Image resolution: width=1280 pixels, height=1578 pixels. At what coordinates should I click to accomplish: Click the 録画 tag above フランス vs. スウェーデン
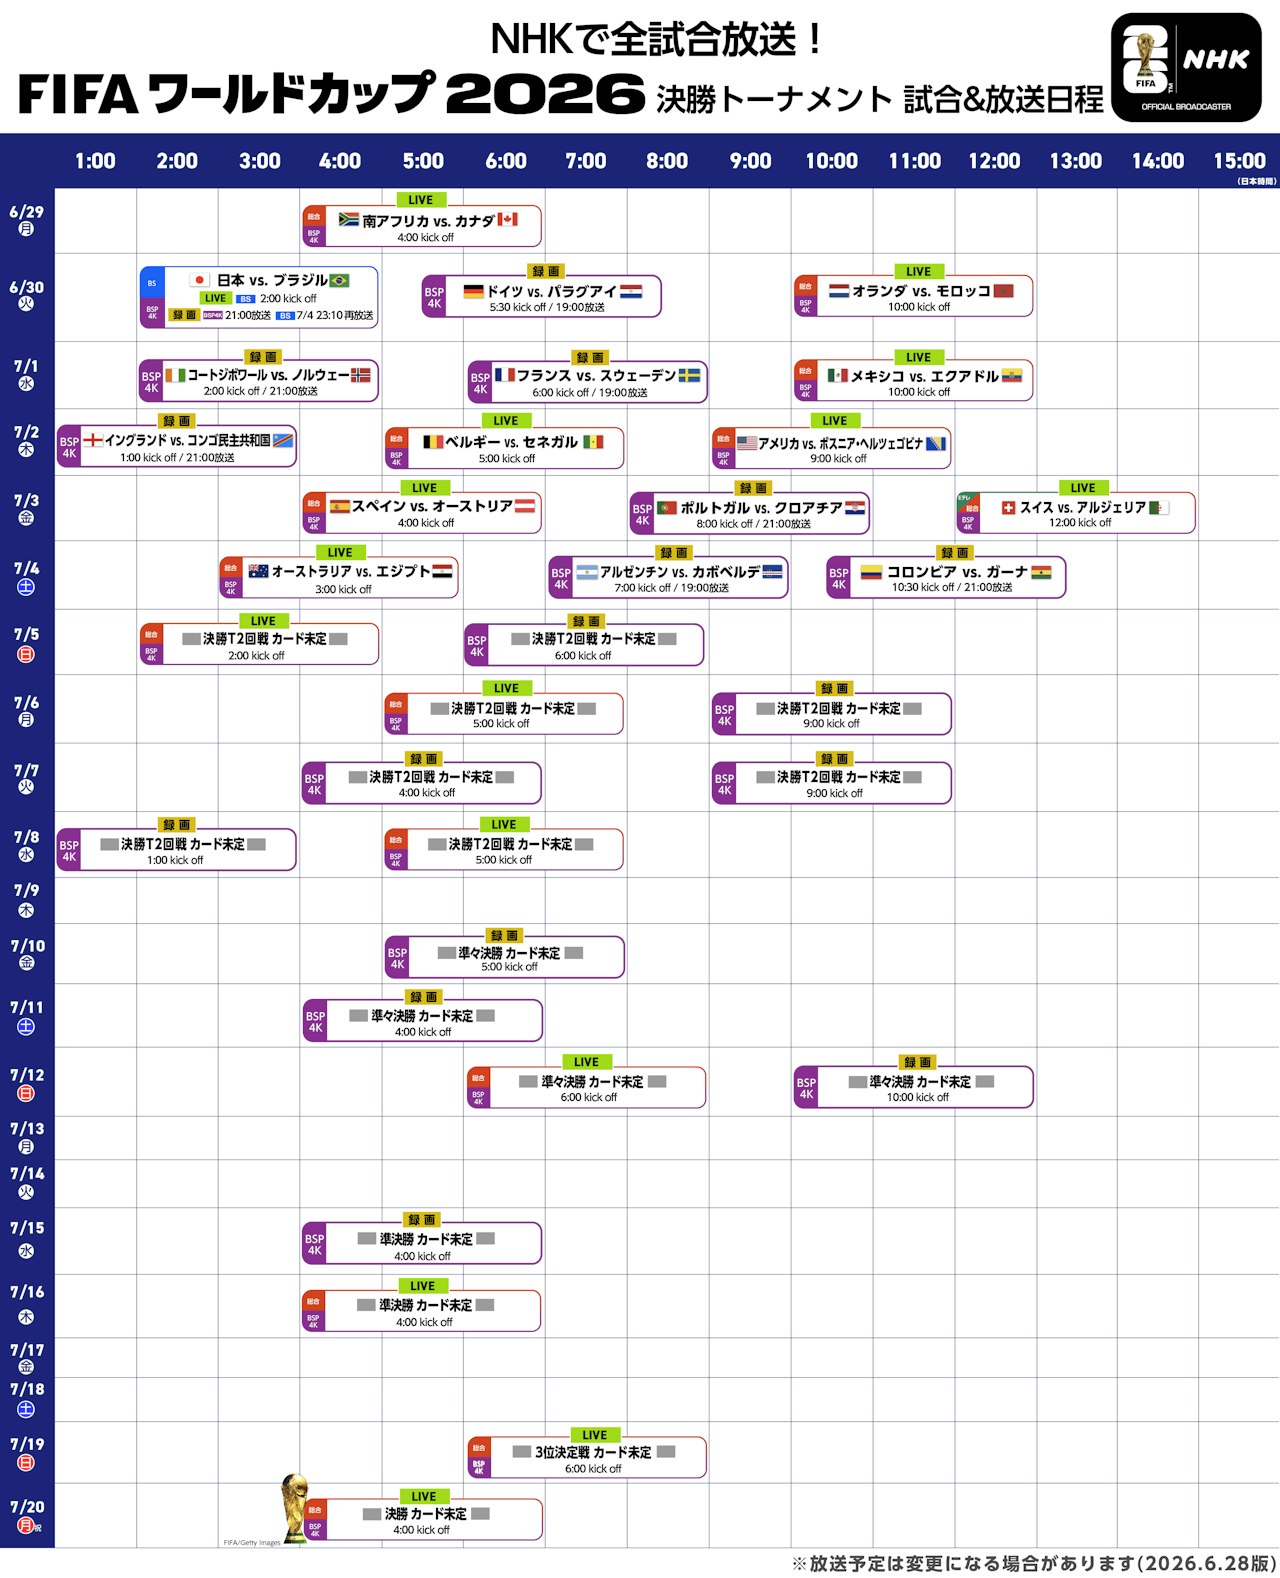(588, 357)
